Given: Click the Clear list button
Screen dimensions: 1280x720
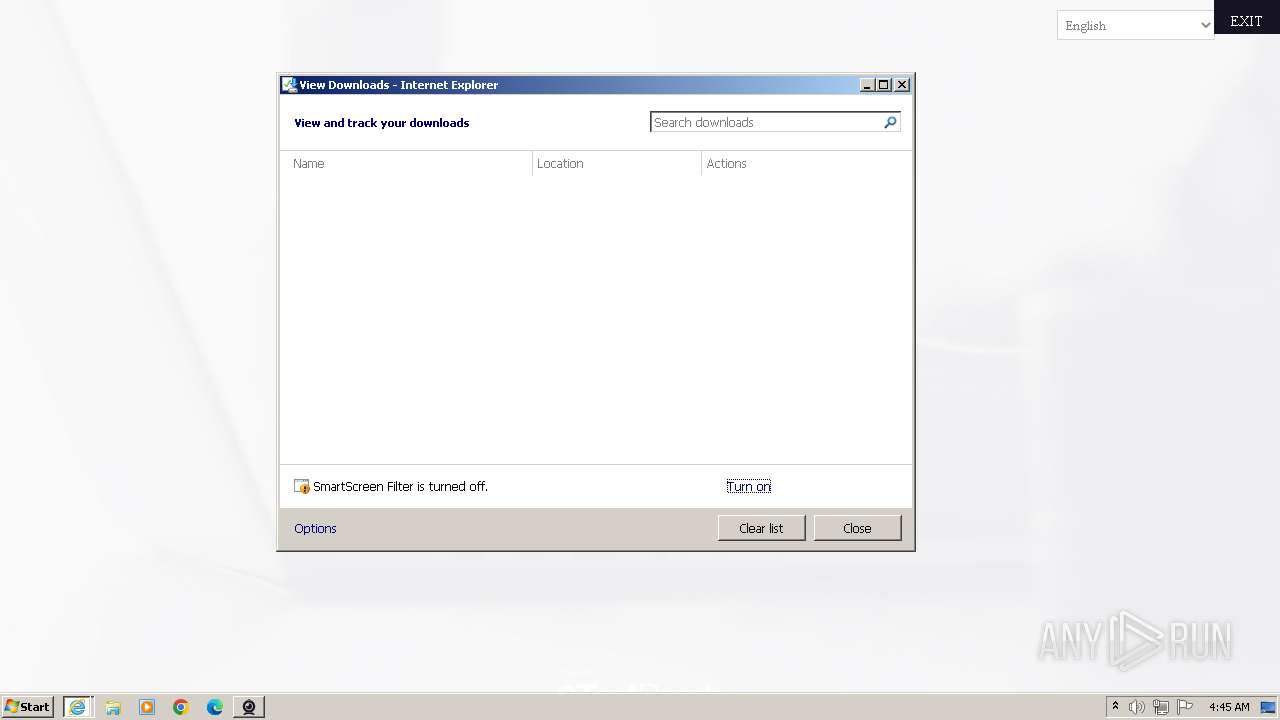Looking at the screenshot, I should [761, 528].
